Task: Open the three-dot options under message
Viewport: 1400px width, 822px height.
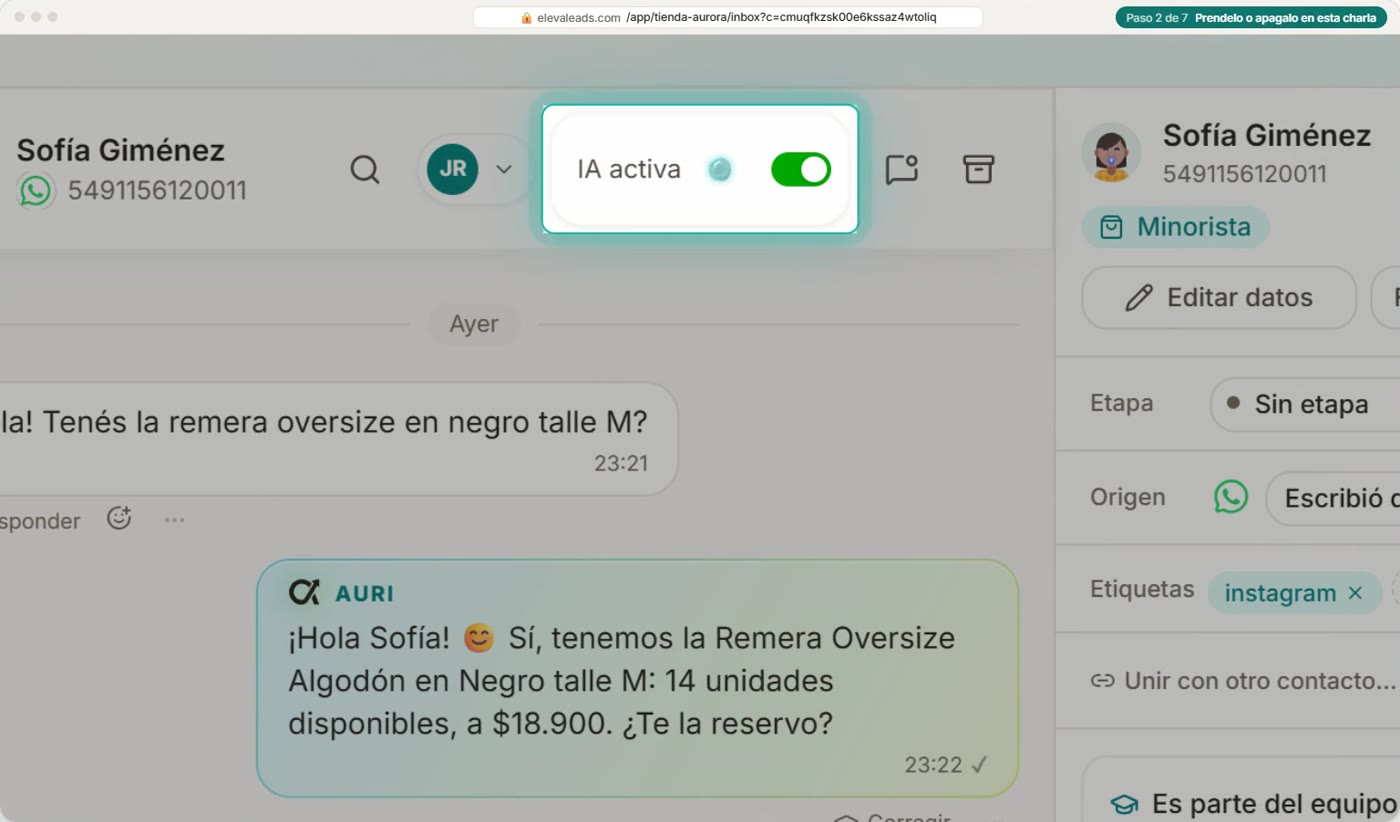Action: tap(174, 520)
